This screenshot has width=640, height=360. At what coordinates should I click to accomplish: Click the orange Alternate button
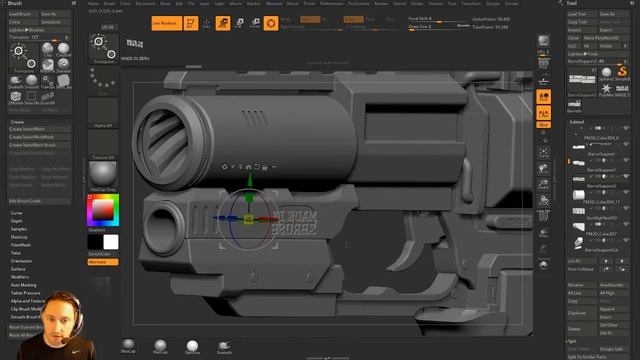pyautogui.click(x=103, y=262)
